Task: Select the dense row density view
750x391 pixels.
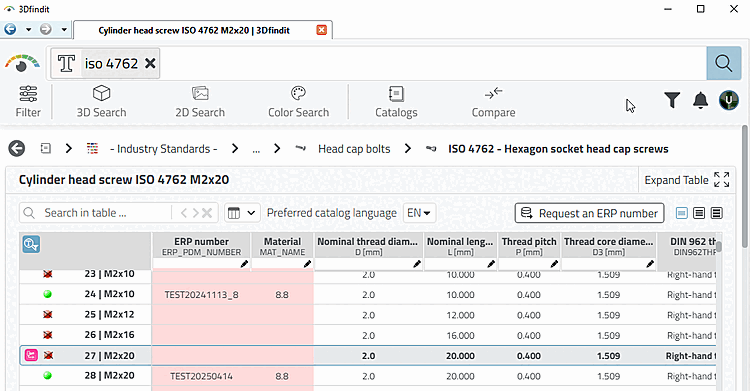Action: tap(717, 213)
